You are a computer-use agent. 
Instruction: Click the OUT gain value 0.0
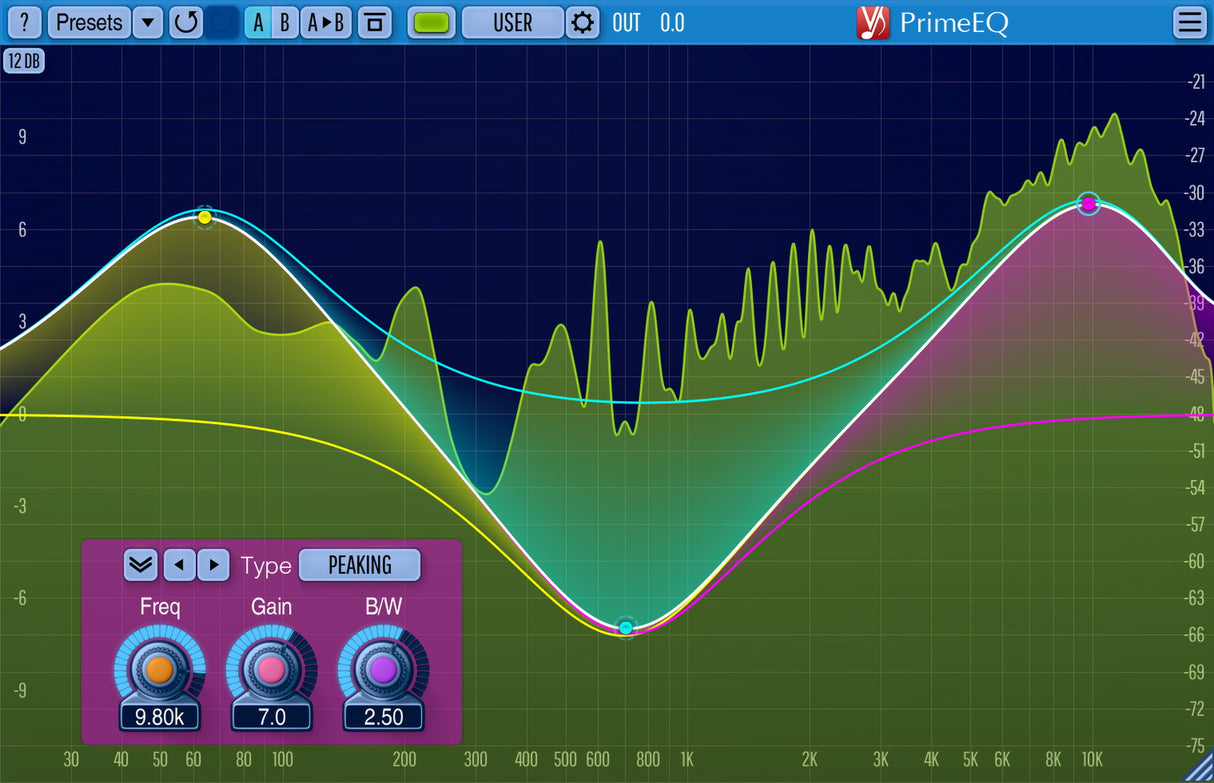pos(672,22)
